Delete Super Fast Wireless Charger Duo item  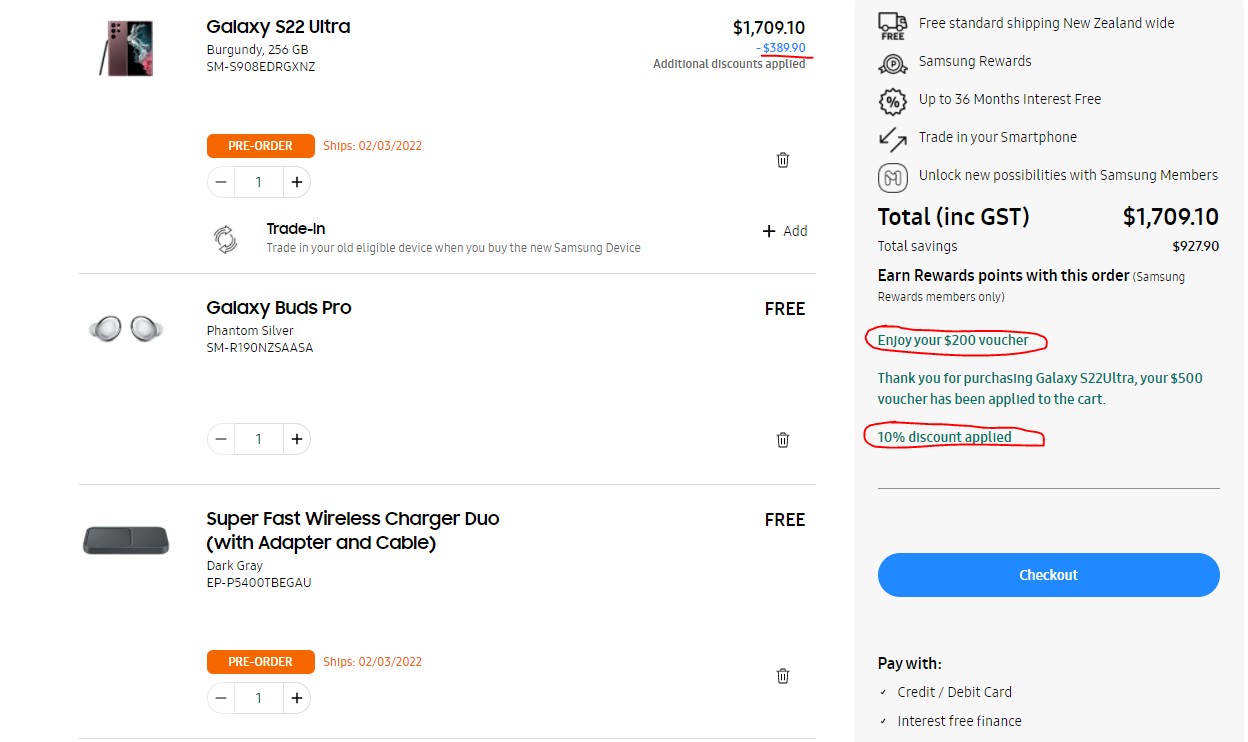click(x=783, y=676)
